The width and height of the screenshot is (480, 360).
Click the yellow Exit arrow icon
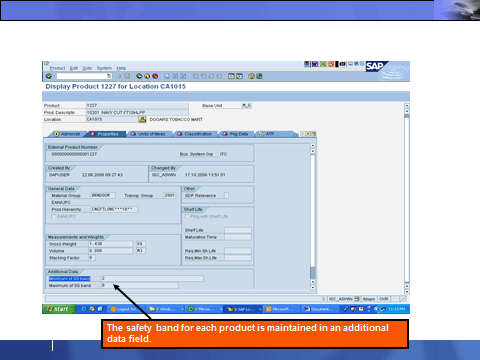tap(147, 76)
